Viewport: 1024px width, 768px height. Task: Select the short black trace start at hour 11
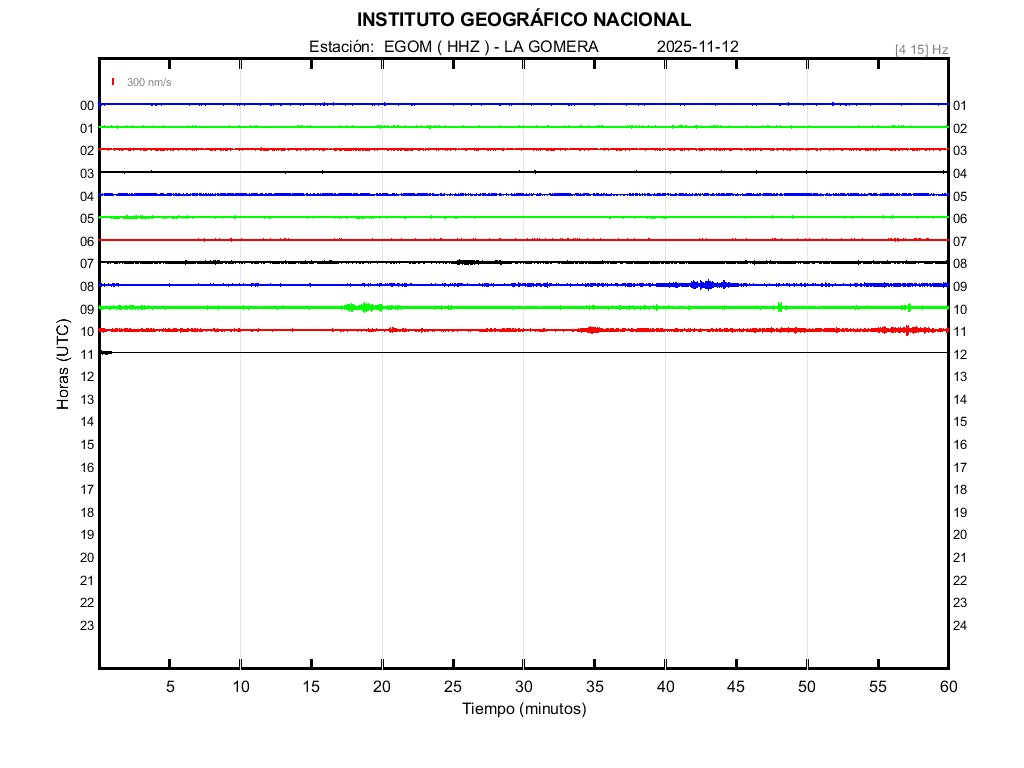tap(105, 352)
